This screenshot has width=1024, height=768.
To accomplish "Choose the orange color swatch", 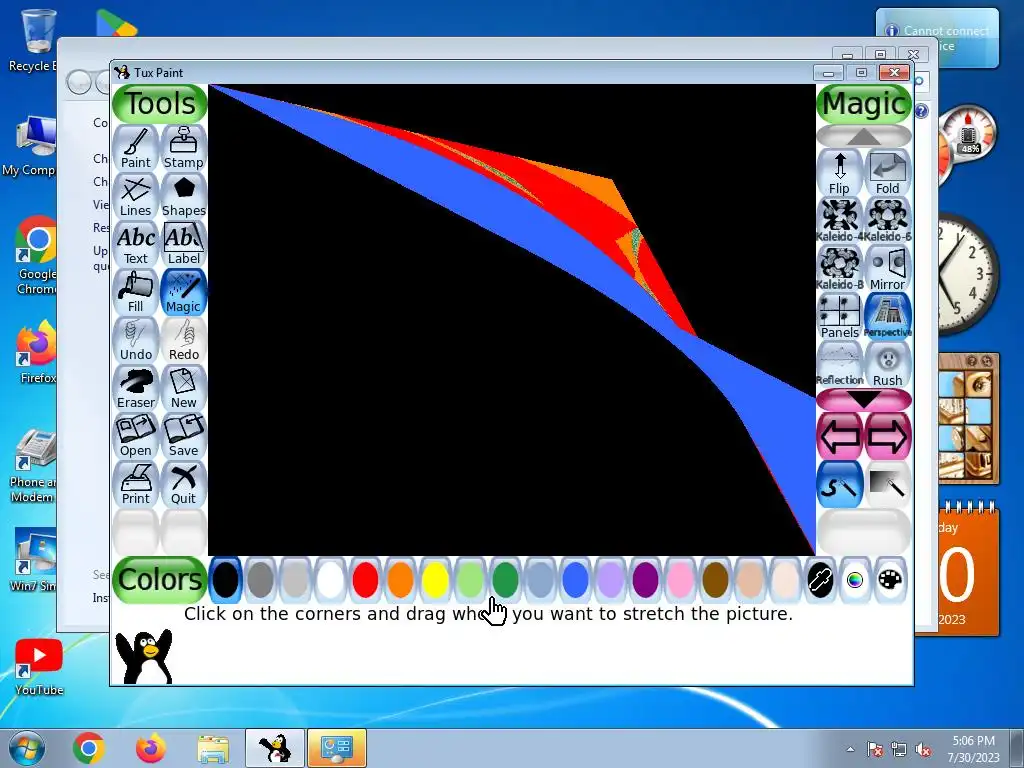I will pos(400,580).
